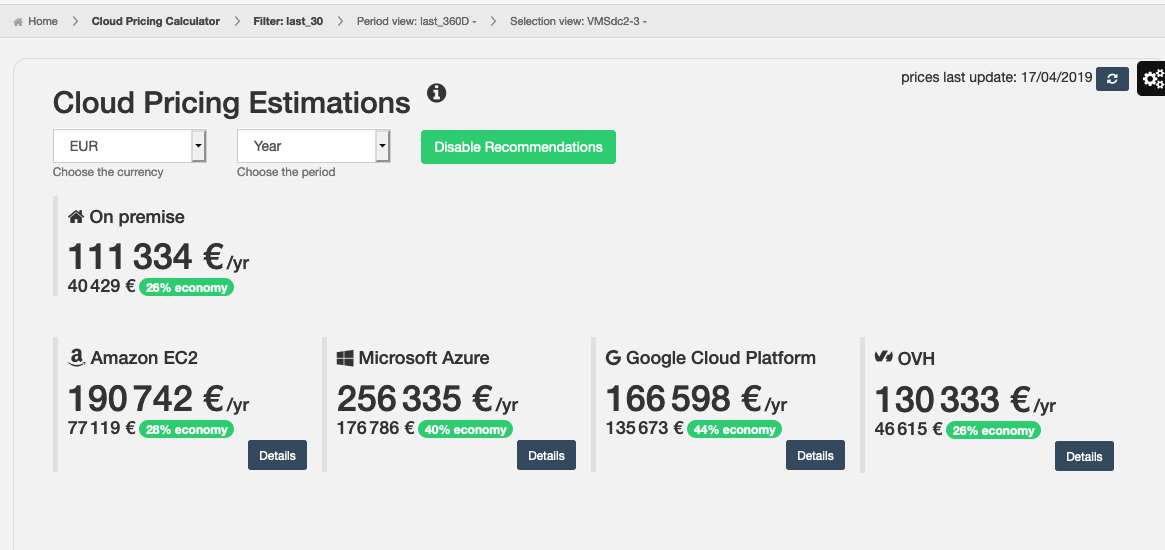The image size is (1165, 550).
Task: Open Details for Microsoft Azure
Action: tap(546, 456)
